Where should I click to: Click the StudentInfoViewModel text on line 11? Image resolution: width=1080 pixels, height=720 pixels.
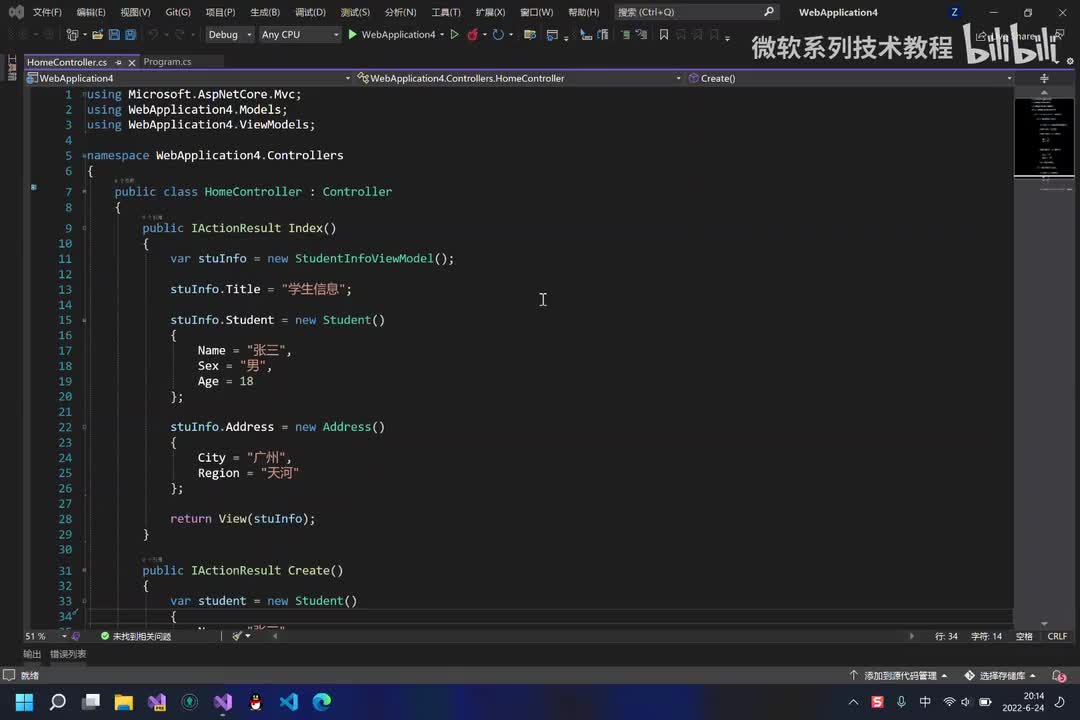(x=364, y=258)
